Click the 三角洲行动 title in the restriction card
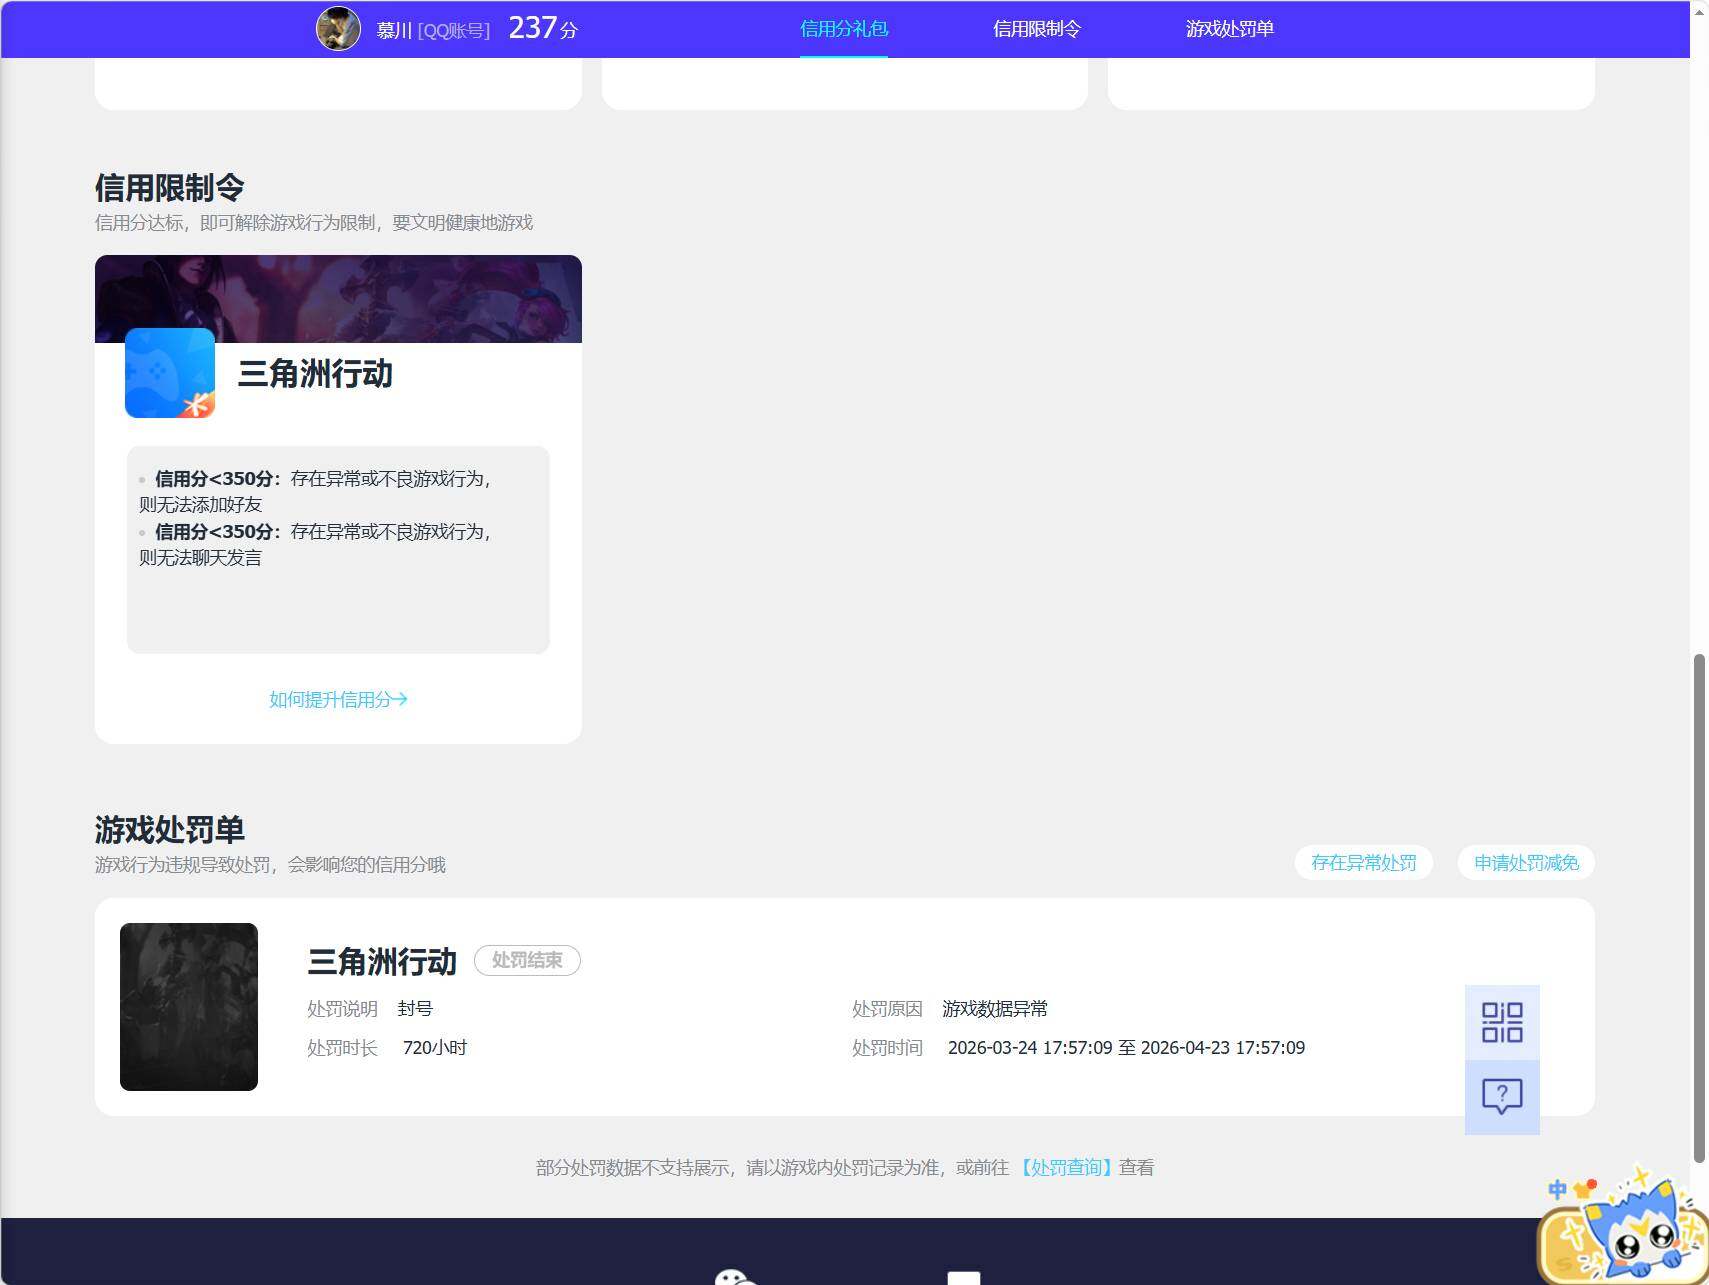 [316, 374]
